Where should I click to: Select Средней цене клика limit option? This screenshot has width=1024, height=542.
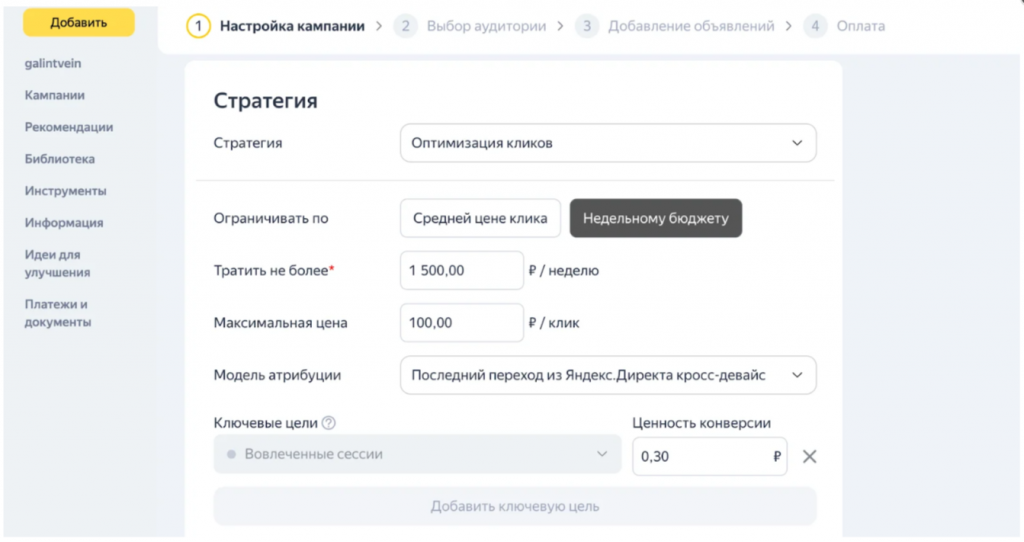480,218
